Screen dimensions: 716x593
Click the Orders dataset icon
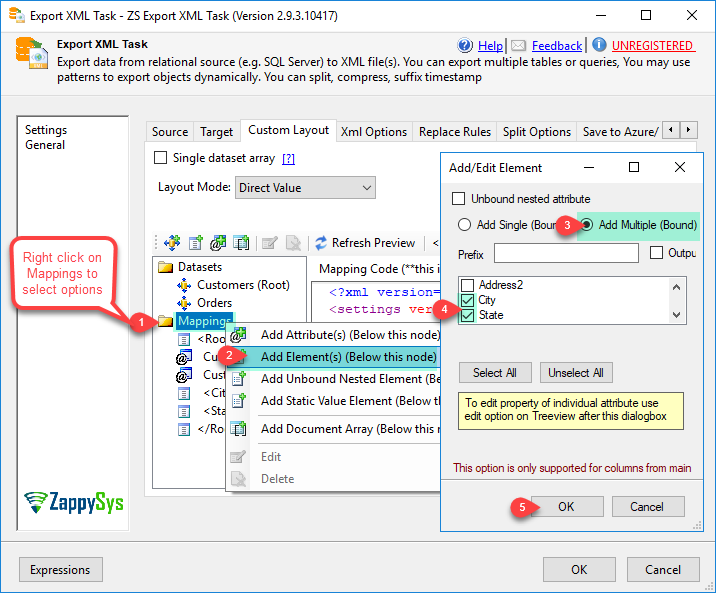[x=184, y=303]
